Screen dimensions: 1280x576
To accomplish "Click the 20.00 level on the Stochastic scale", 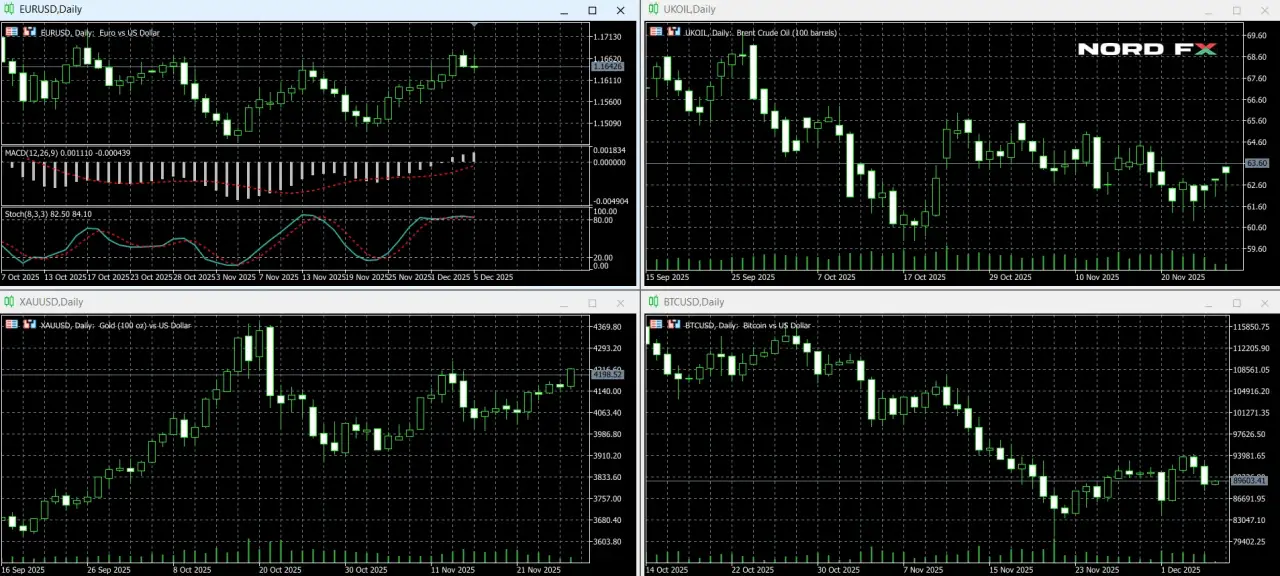I will click(x=604, y=258).
